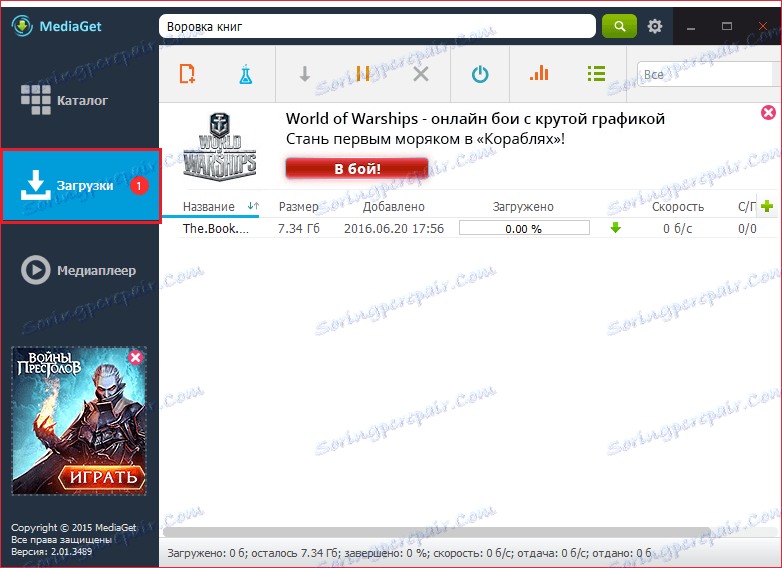Sort by the Добавлено column header

393,206
